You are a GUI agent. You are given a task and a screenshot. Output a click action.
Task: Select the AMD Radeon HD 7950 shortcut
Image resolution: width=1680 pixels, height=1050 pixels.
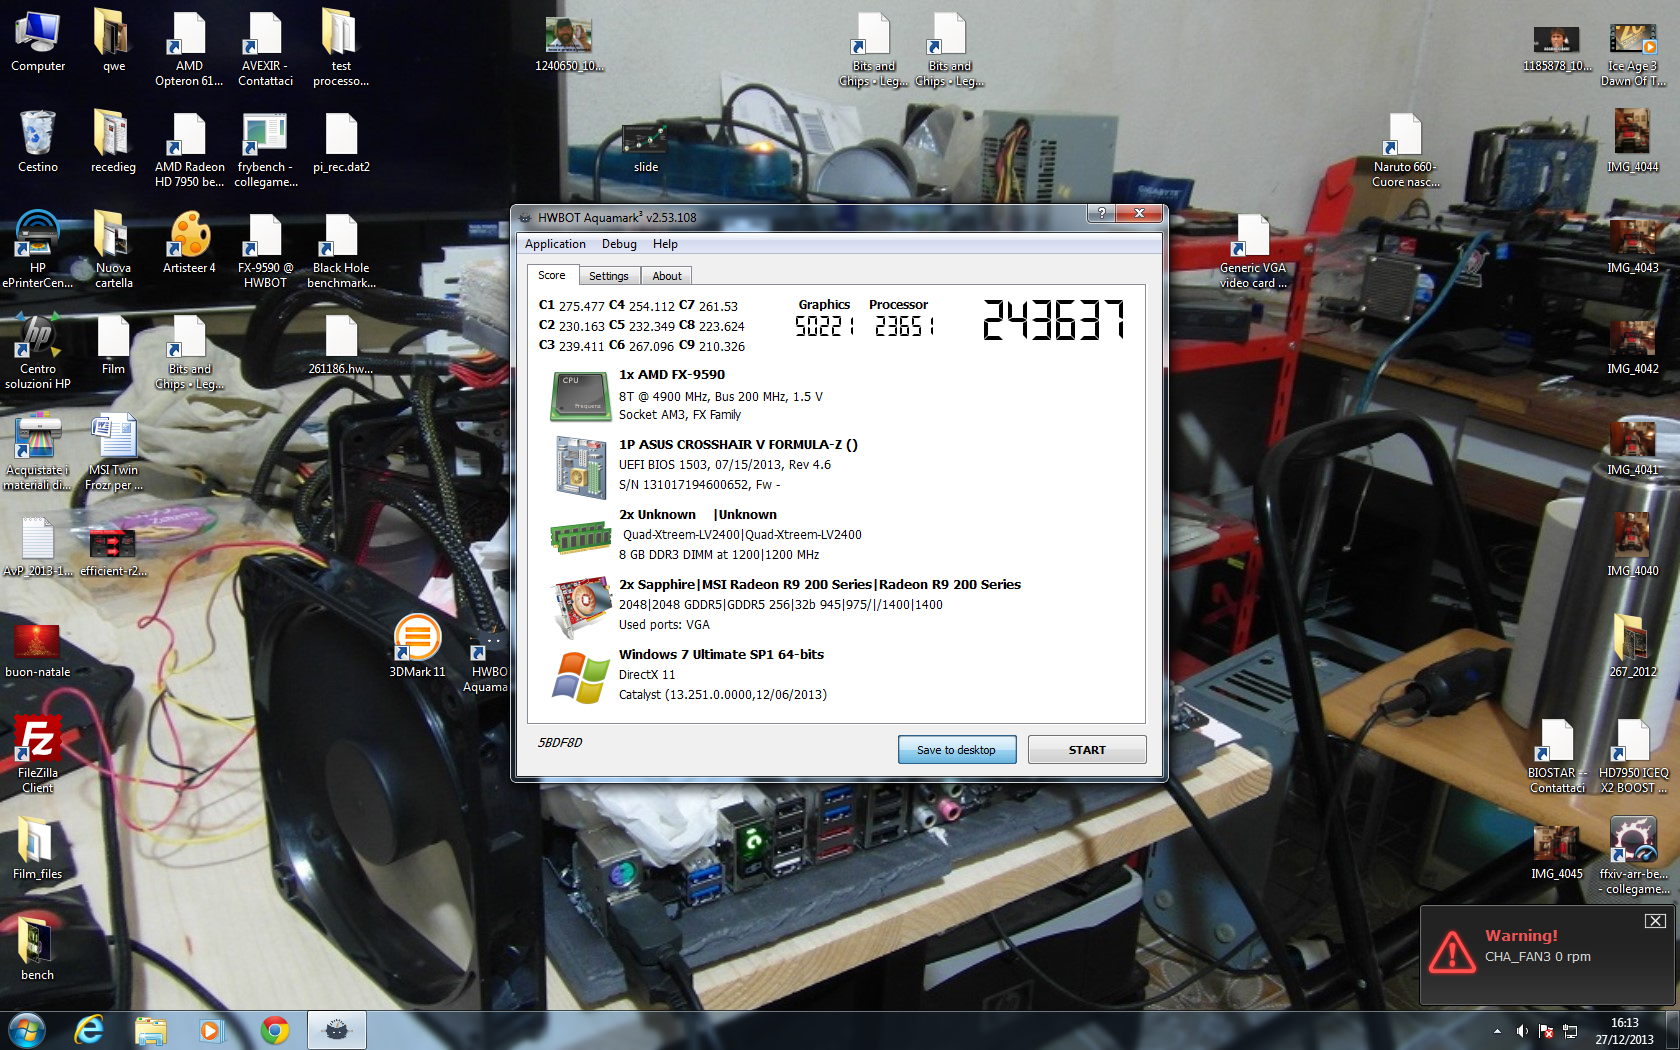tap(189, 149)
